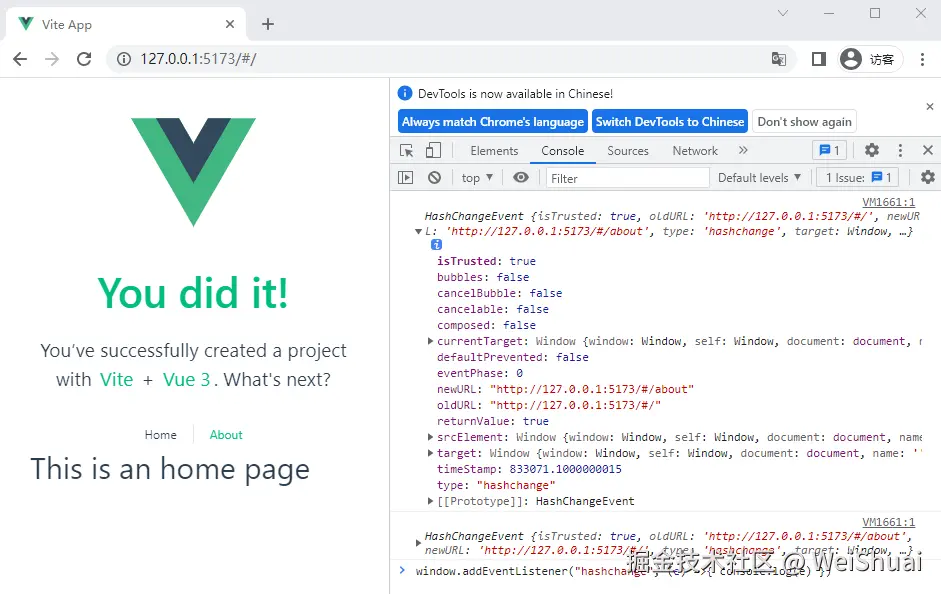Screen dimensions: 941x594
Task: Switch to the Elements tab
Action: click(x=494, y=151)
